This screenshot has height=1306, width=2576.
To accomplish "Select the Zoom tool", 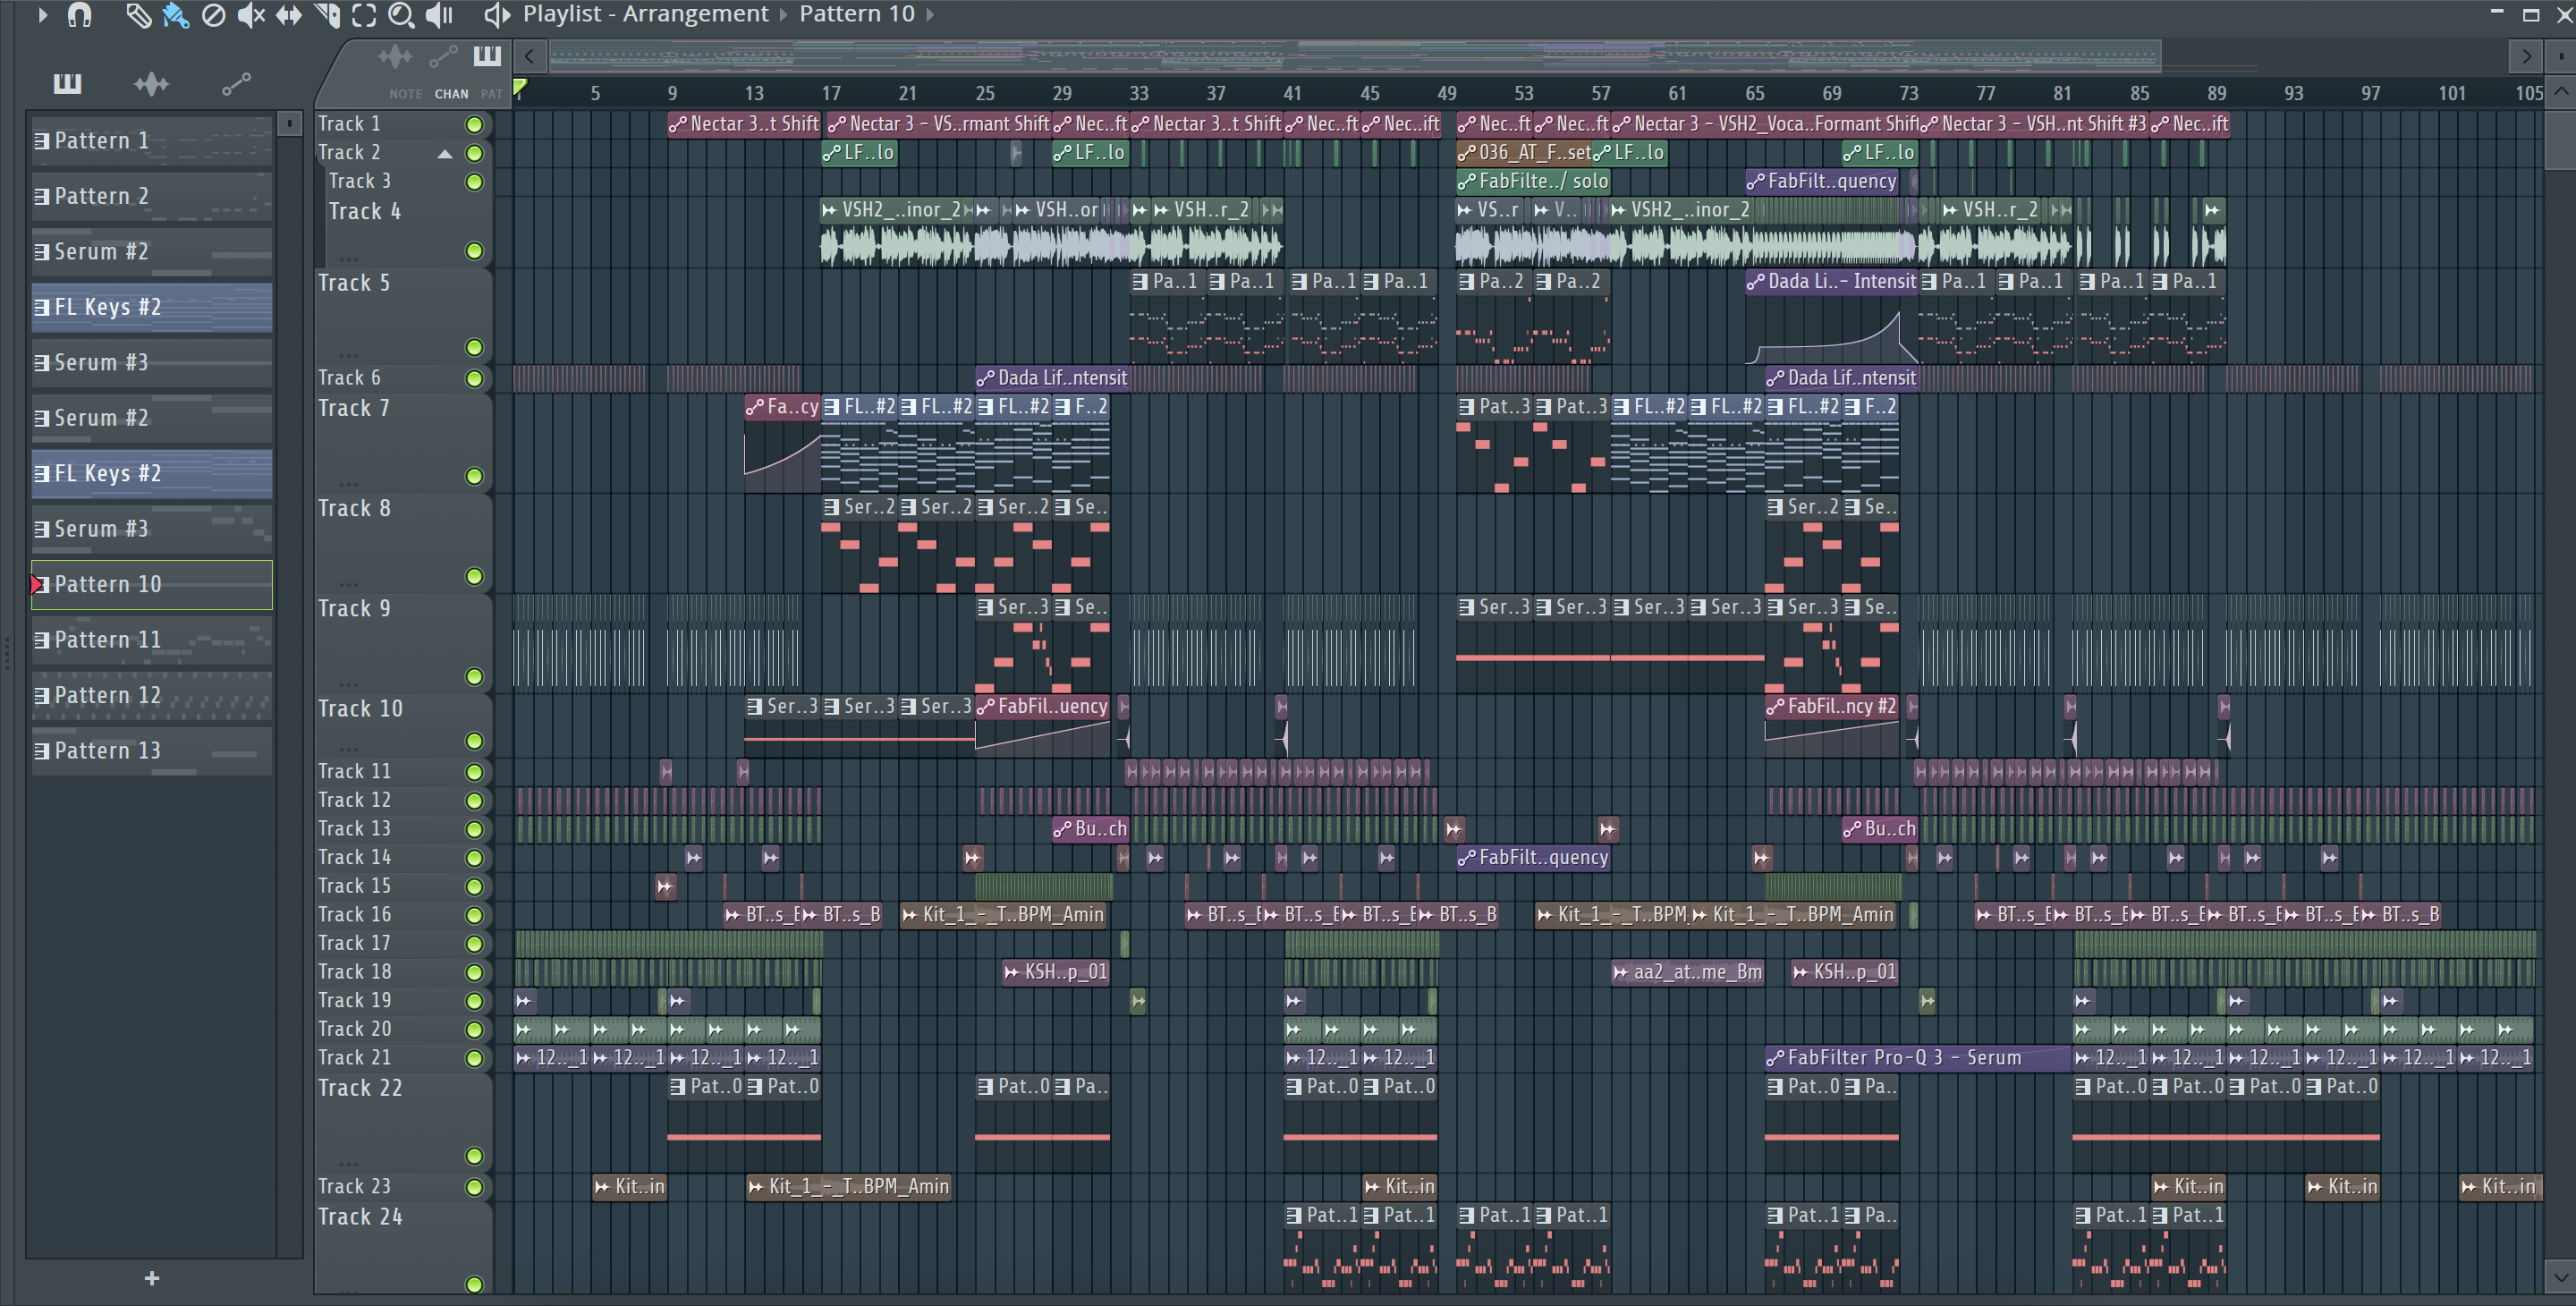I will (x=401, y=15).
